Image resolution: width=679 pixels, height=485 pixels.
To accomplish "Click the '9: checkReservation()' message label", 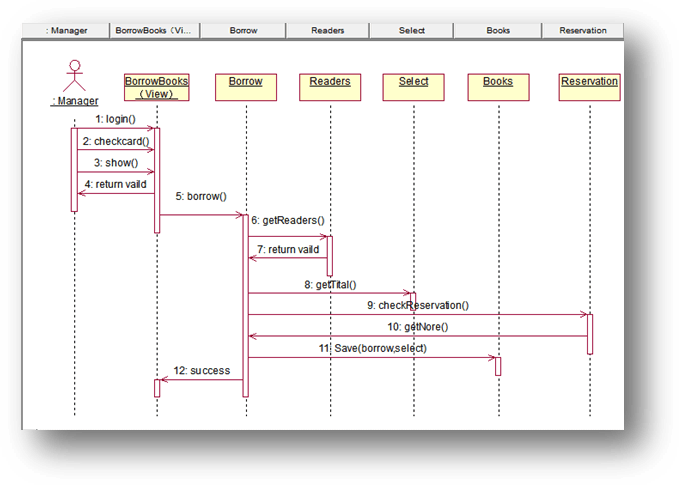I will click(x=418, y=306).
